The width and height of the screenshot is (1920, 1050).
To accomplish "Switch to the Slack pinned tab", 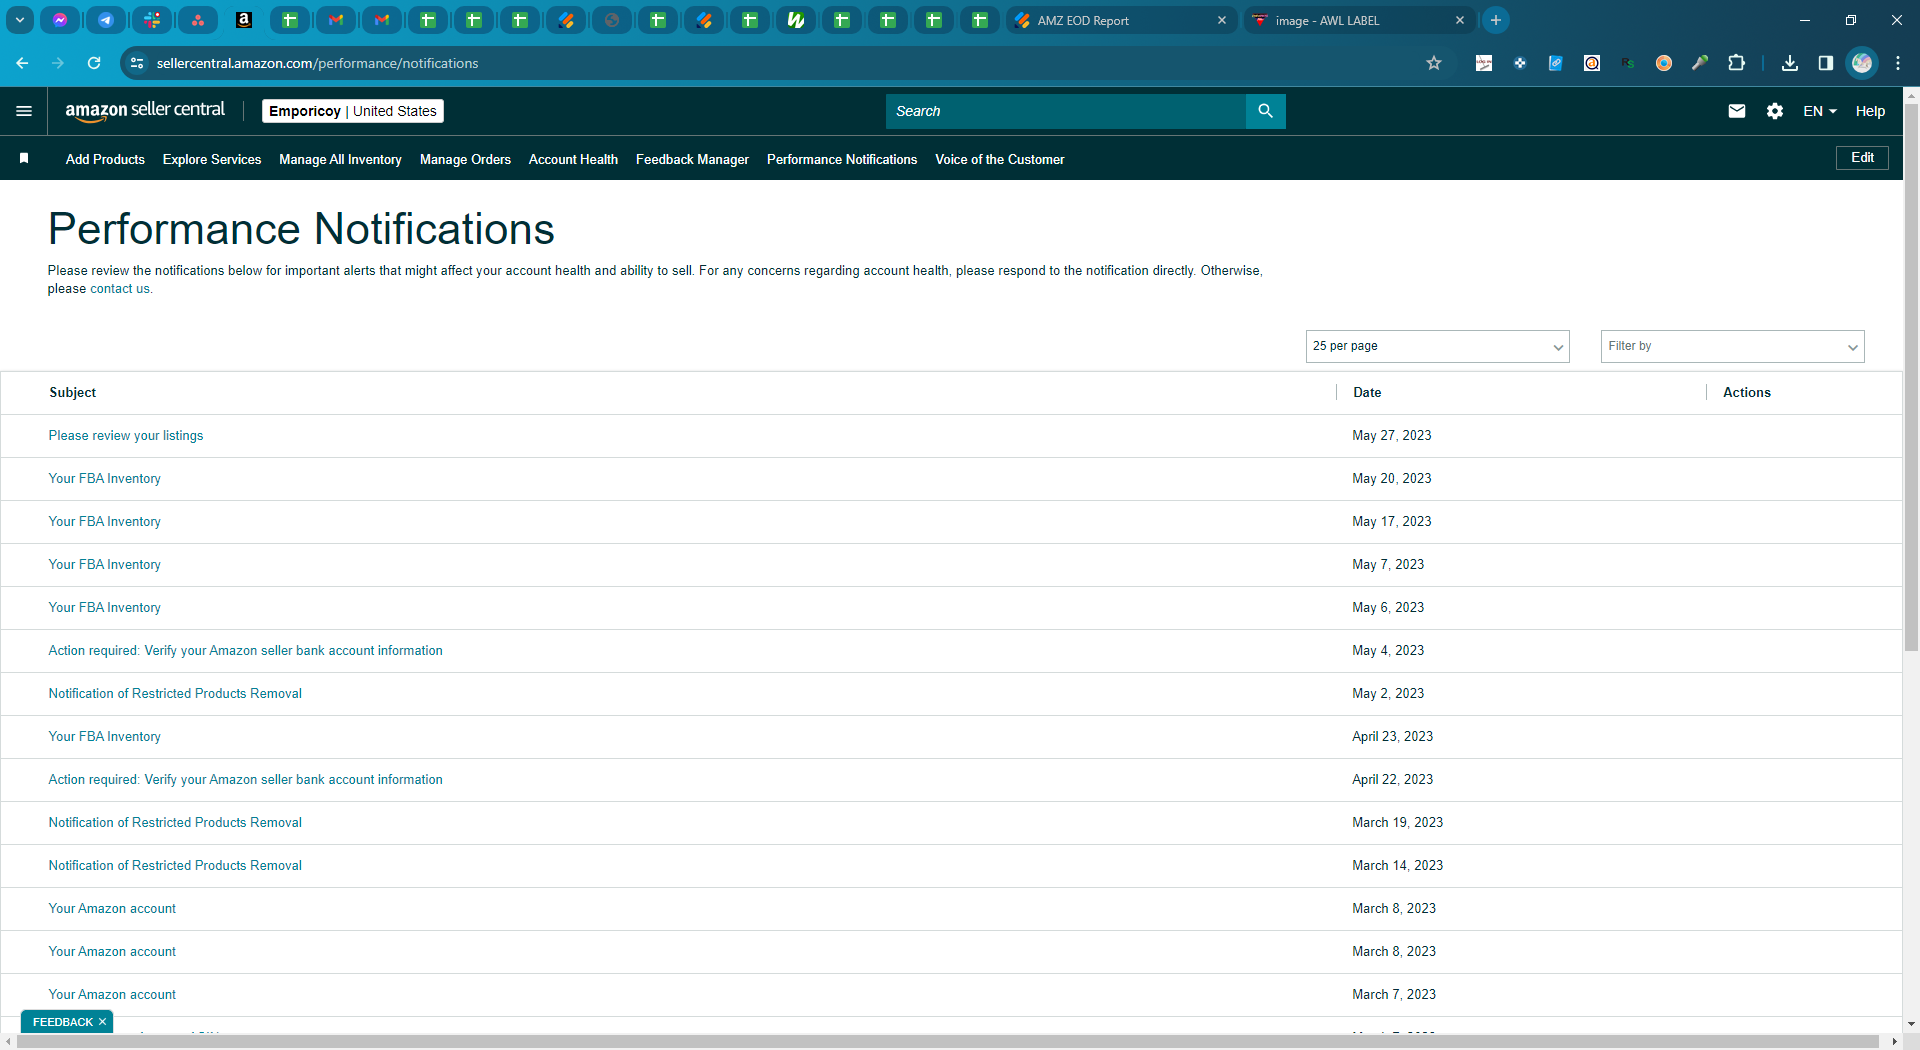I will tap(152, 20).
